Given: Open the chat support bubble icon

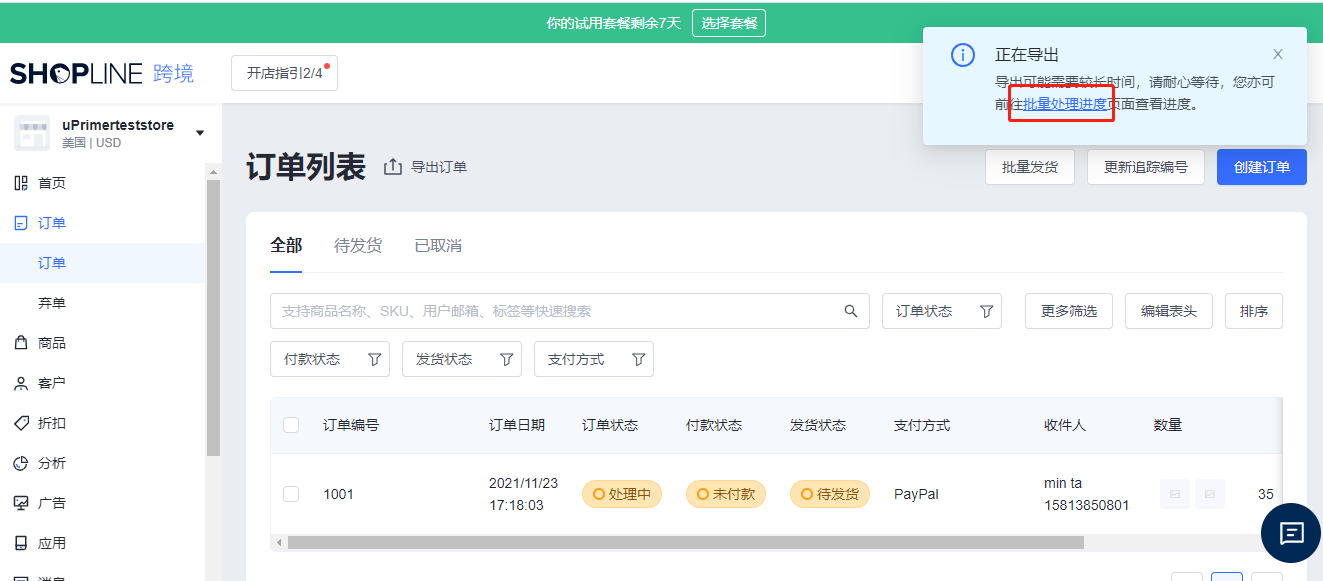Looking at the screenshot, I should (1291, 533).
